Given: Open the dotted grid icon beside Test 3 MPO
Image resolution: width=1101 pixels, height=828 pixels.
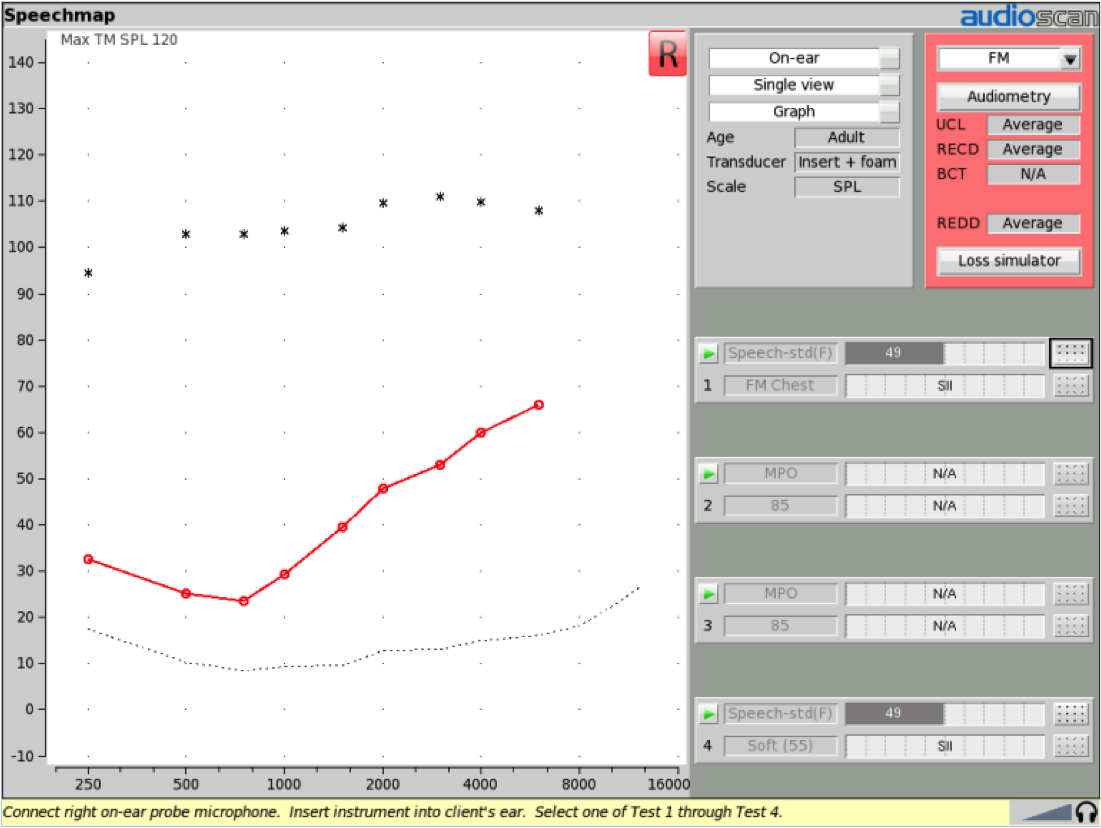Looking at the screenshot, I should pos(1070,594).
